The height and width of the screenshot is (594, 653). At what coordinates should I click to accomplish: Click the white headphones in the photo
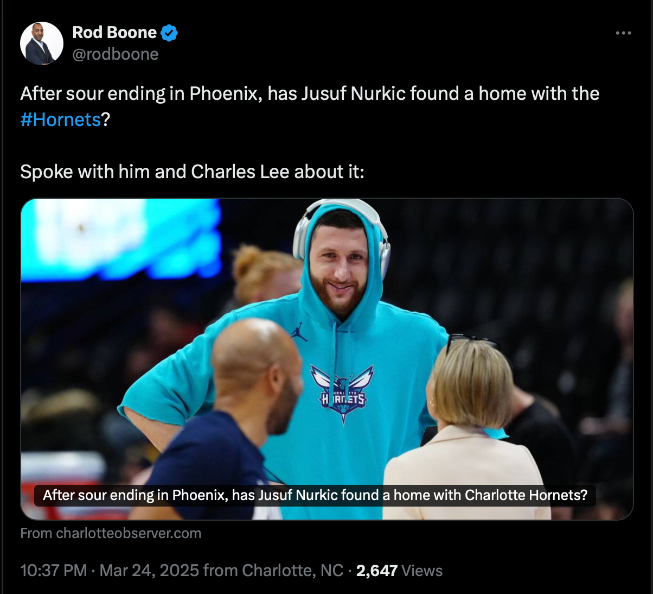[341, 233]
